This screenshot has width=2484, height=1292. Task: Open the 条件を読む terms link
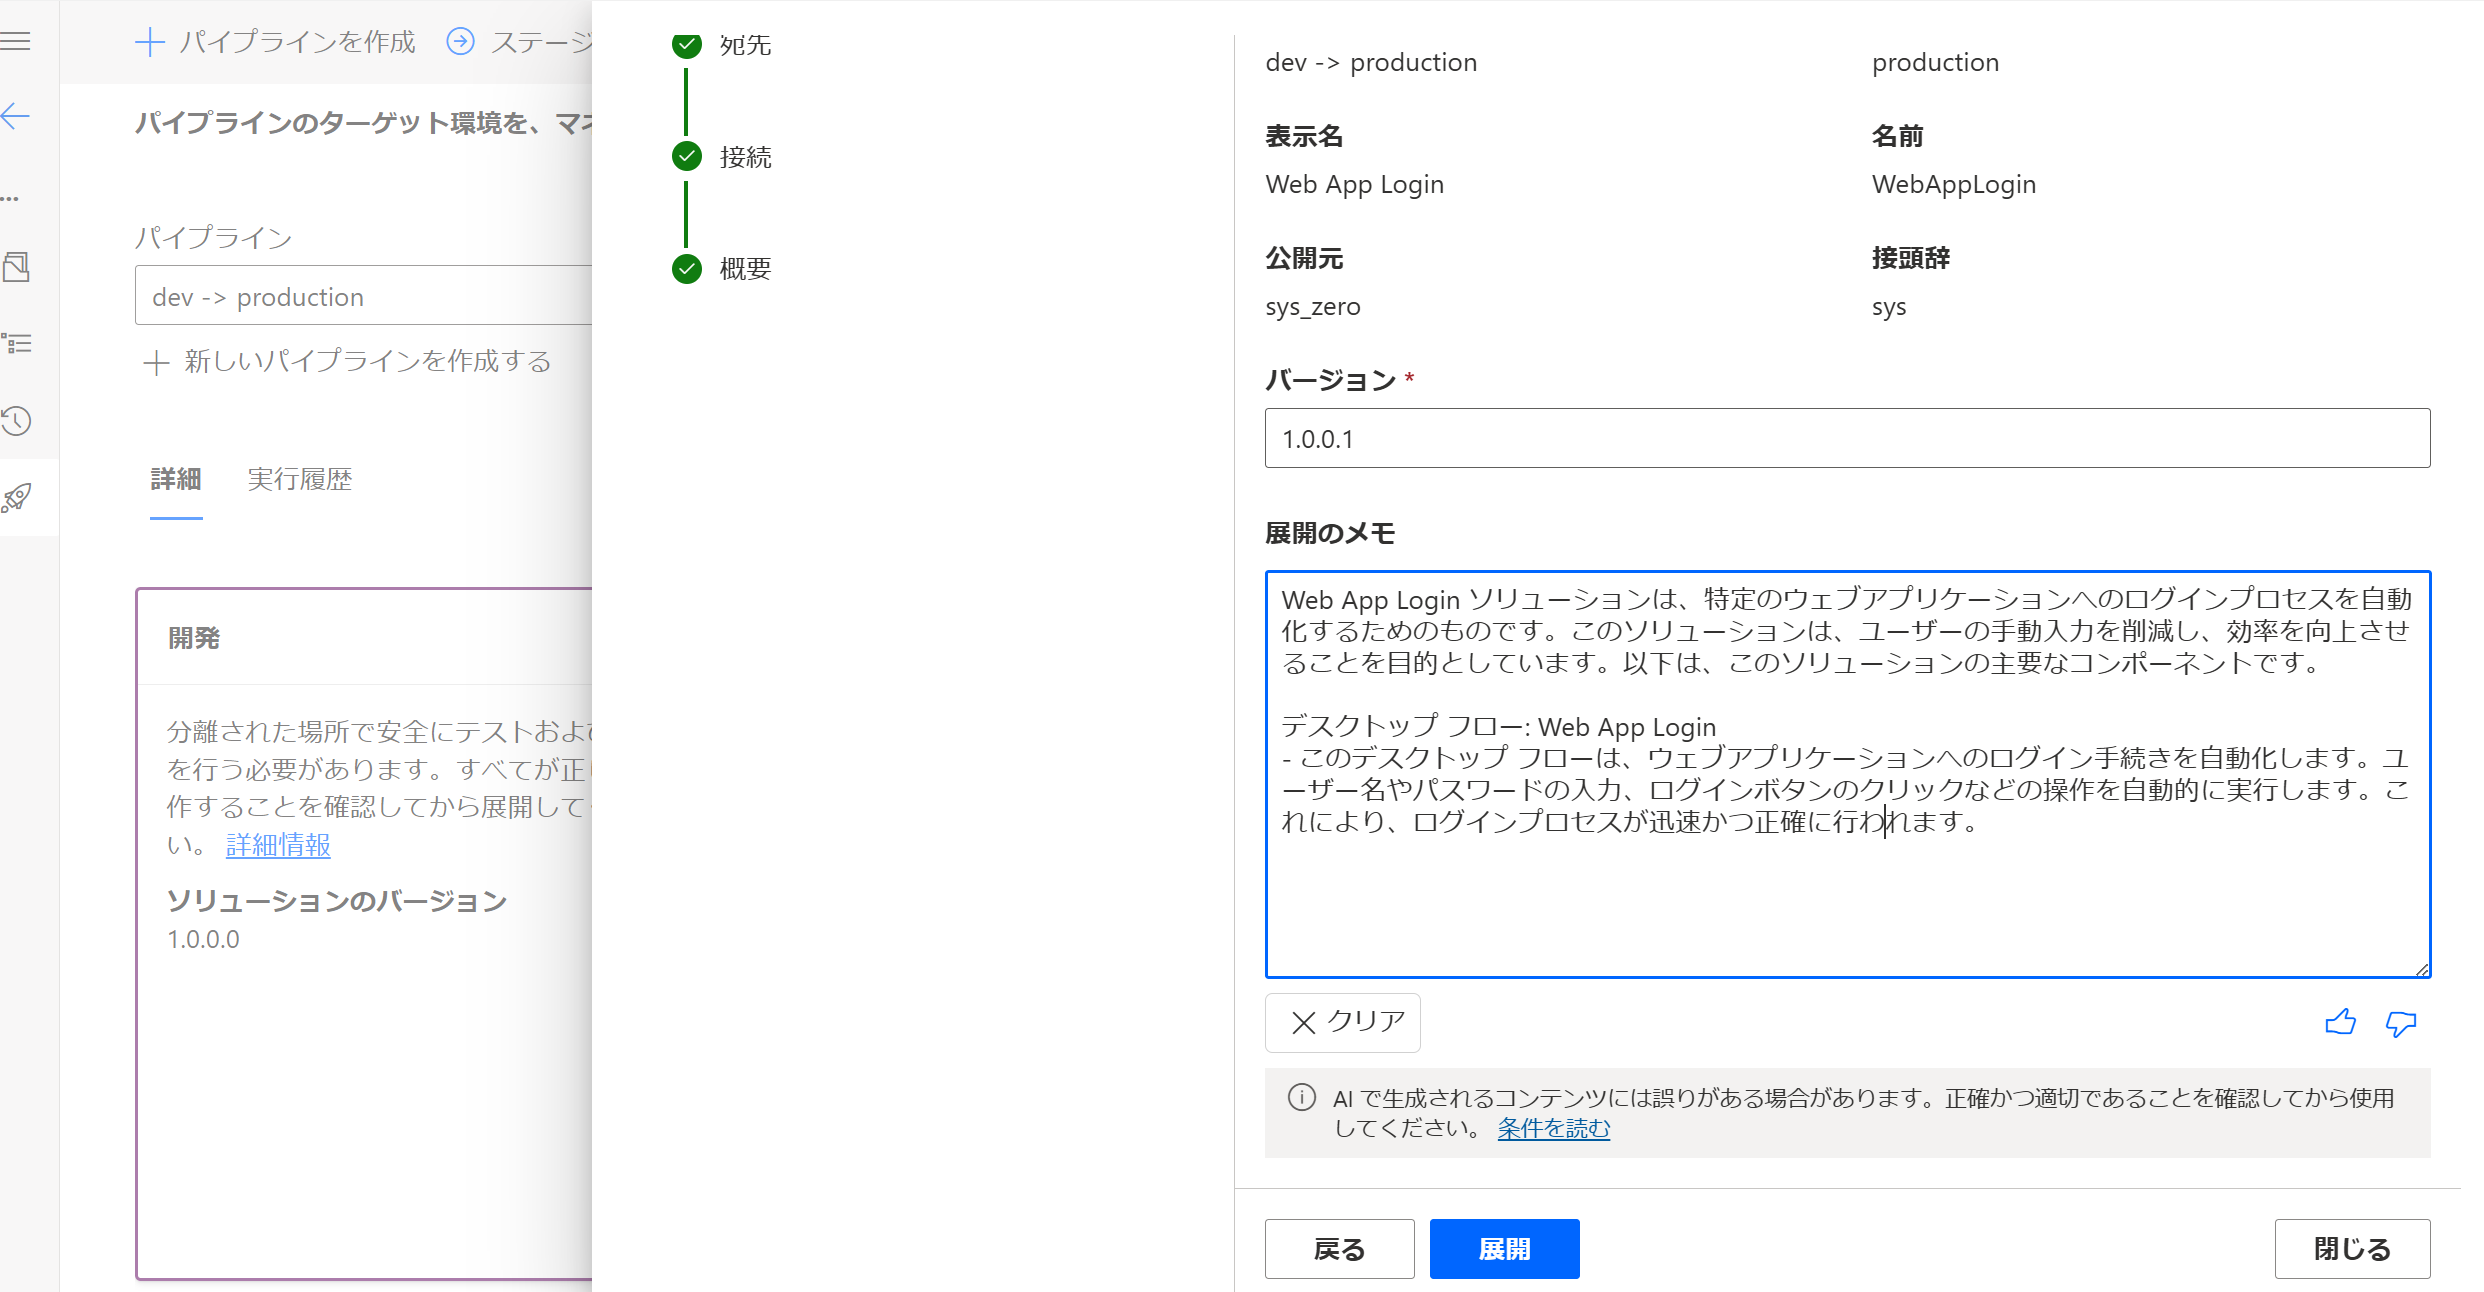pos(1553,1128)
